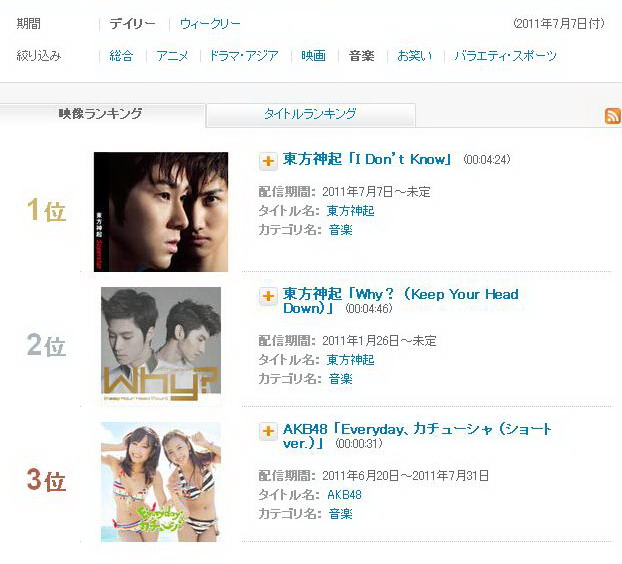Click plus icon beside I Don't Know
The image size is (622, 564).
[268, 161]
